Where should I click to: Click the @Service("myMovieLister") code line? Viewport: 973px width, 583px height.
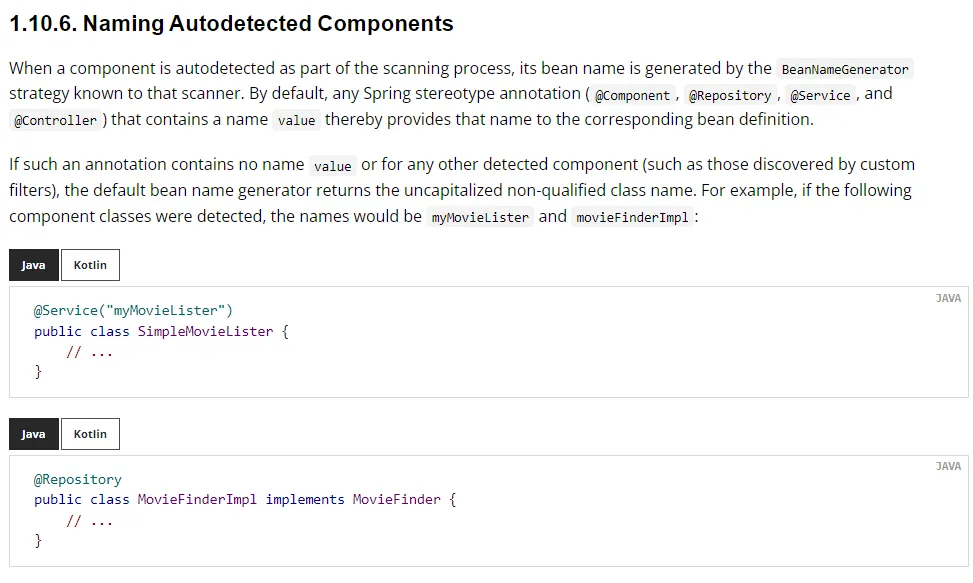pos(133,311)
